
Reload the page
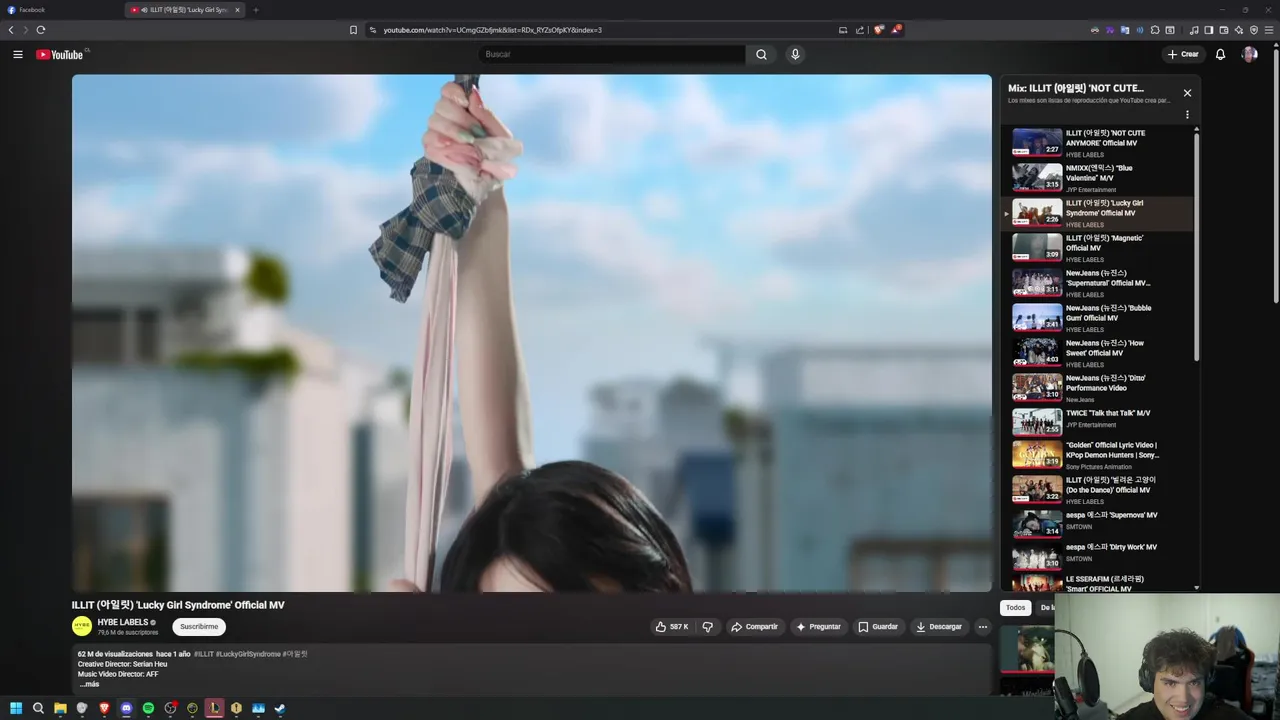click(x=41, y=30)
